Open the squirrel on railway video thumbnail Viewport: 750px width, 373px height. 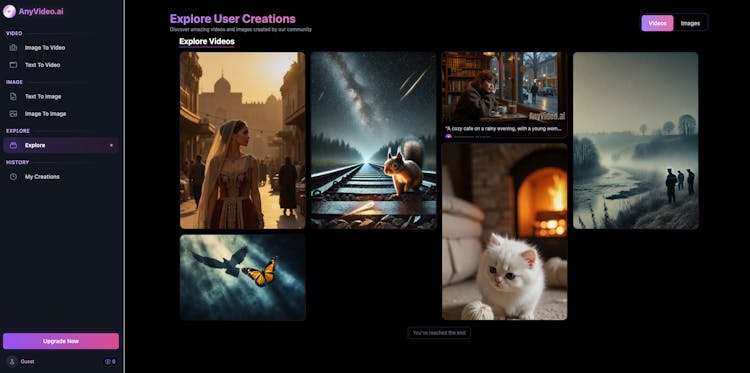click(x=374, y=141)
